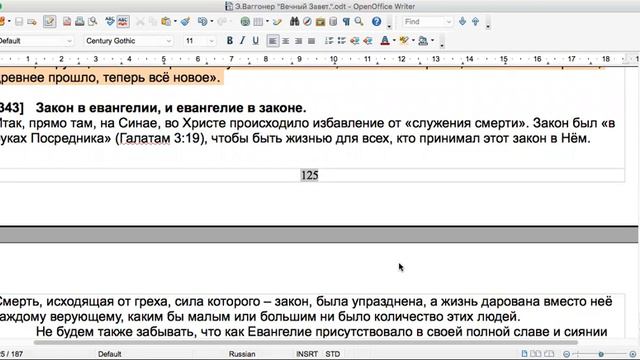640x360 pixels.
Task: Open the Navigator compass icon
Action: pyautogui.click(x=307, y=22)
